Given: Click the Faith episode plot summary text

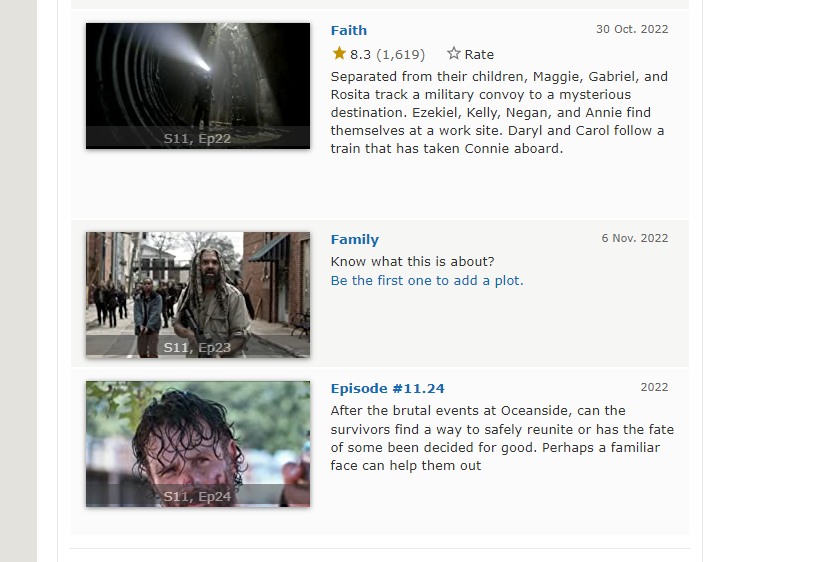Looking at the screenshot, I should [x=499, y=112].
